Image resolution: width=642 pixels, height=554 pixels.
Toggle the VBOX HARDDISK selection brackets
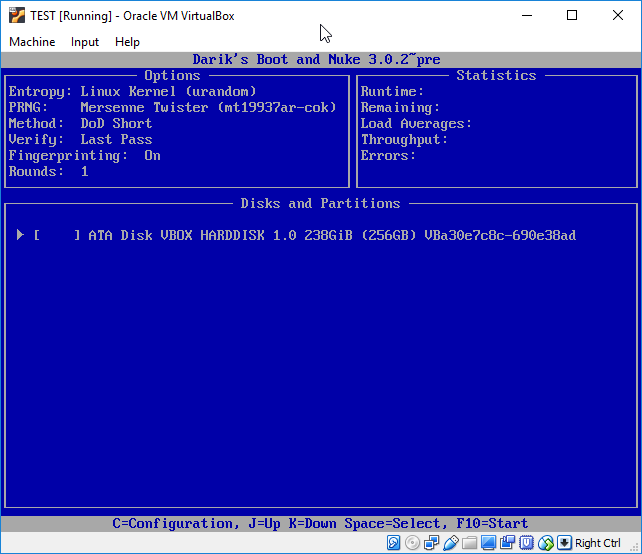point(57,235)
